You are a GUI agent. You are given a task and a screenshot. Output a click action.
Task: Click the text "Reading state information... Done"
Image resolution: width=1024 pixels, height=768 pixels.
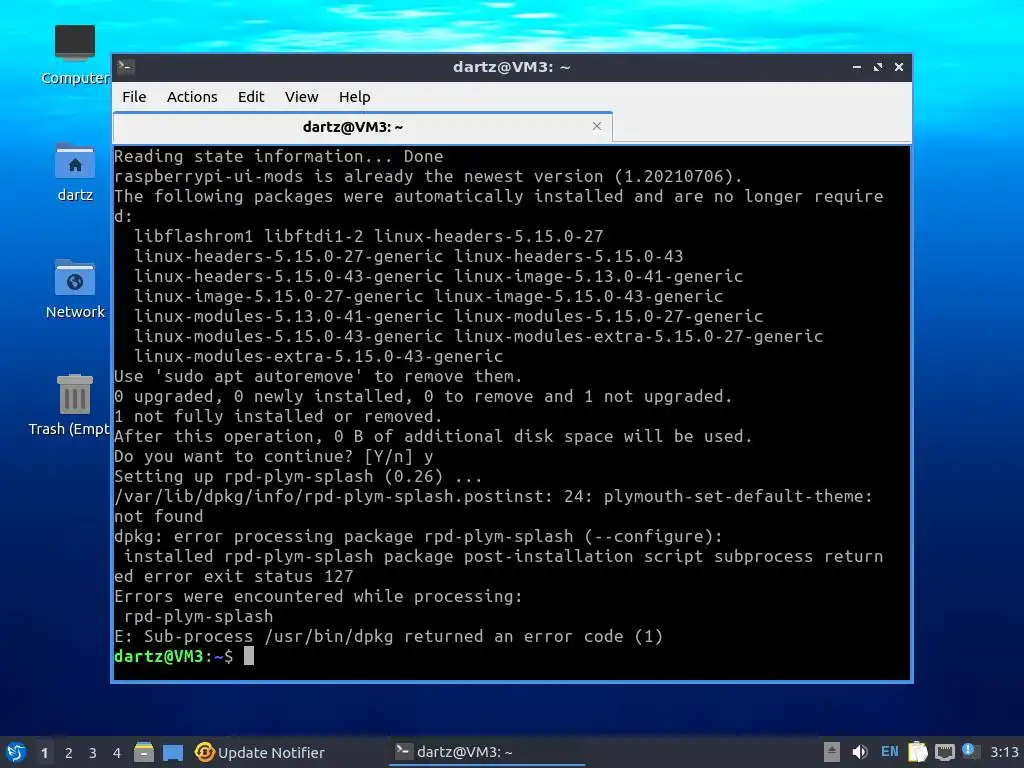[279, 157]
